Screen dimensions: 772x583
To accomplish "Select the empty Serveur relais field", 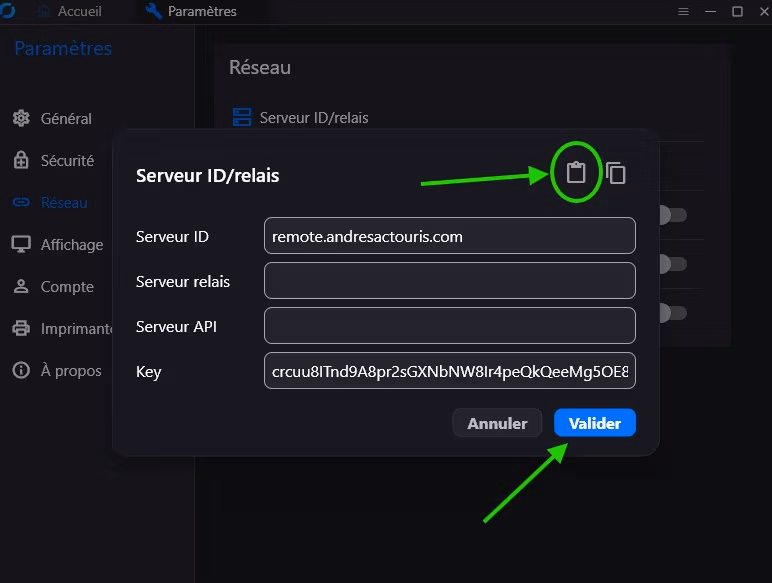I will point(450,281).
